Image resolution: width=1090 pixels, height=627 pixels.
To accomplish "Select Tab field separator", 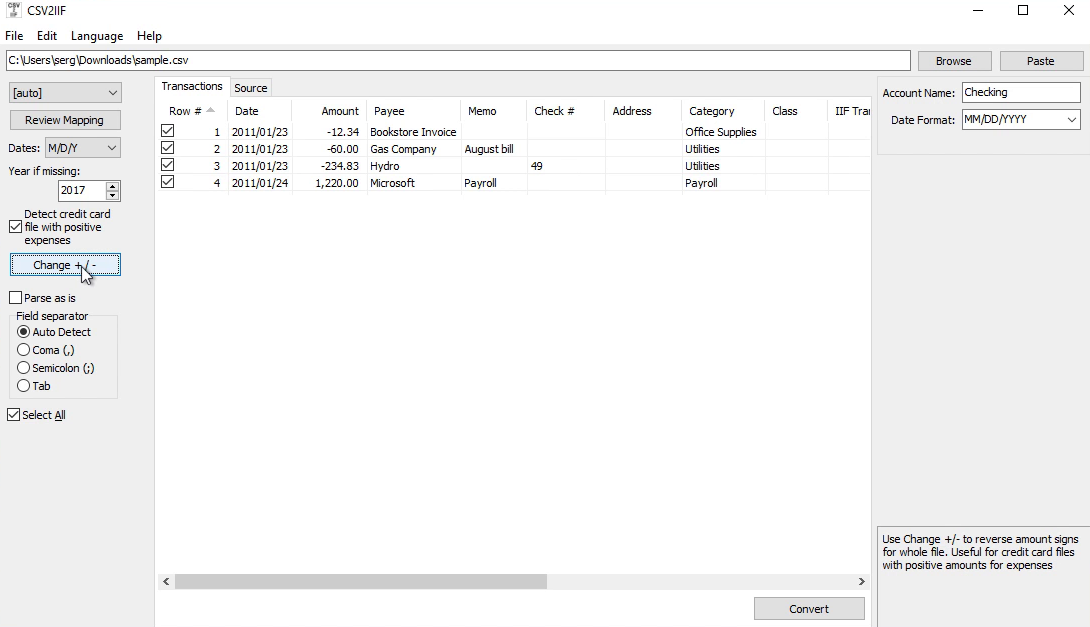I will point(24,386).
